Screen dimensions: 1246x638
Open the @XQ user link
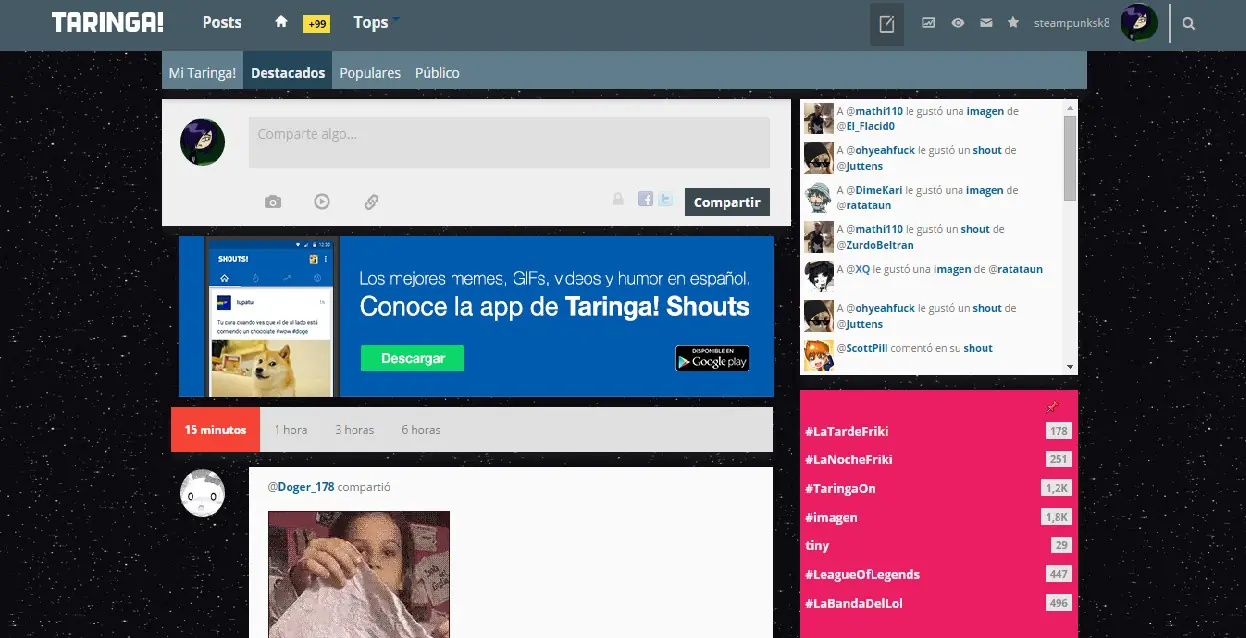click(x=858, y=269)
